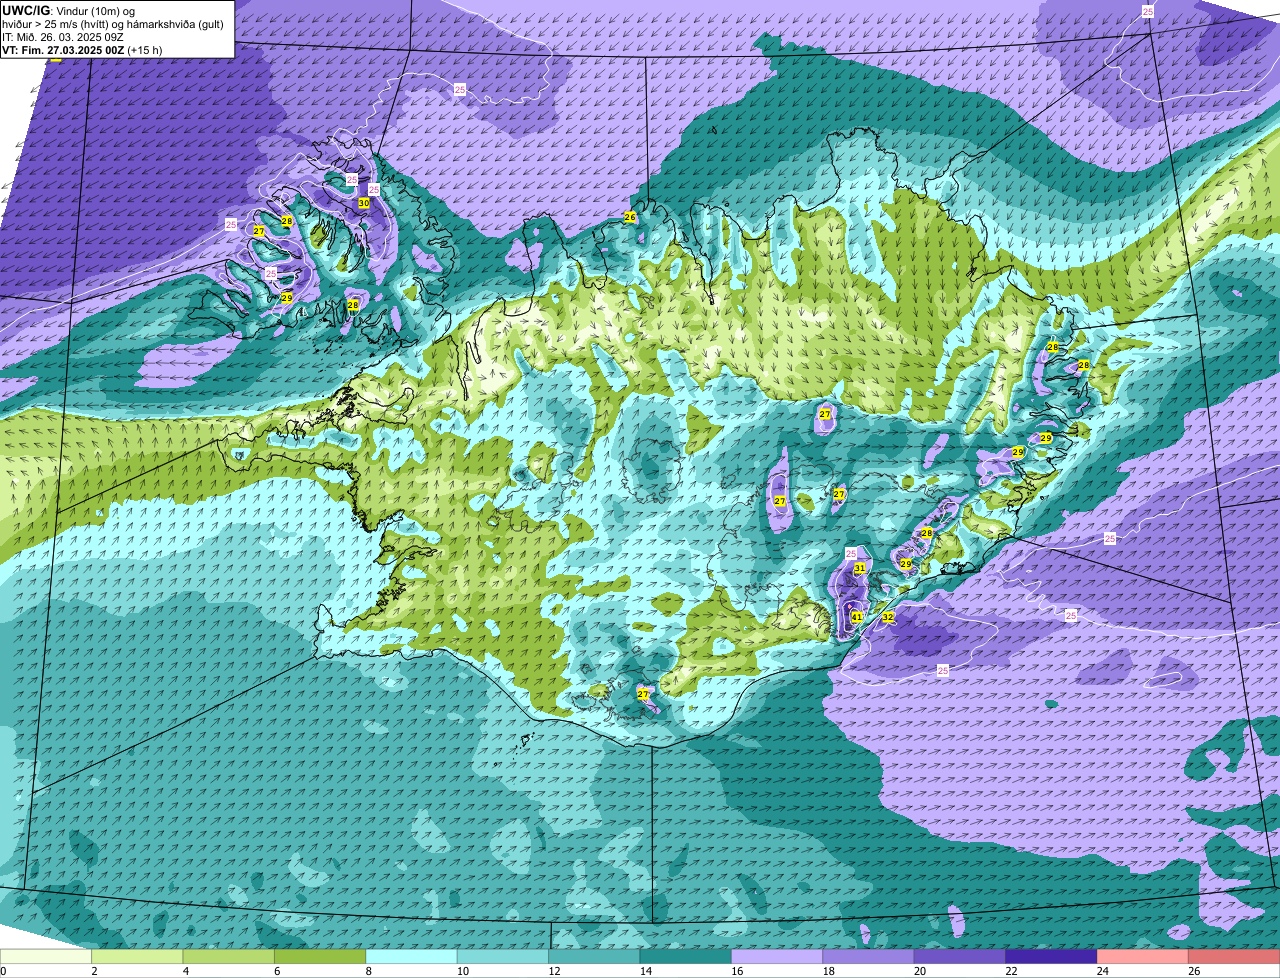Image resolution: width=1280 pixels, height=978 pixels.
Task: Click the 10–12 m/s light teal legend swatch
Action: [503, 956]
